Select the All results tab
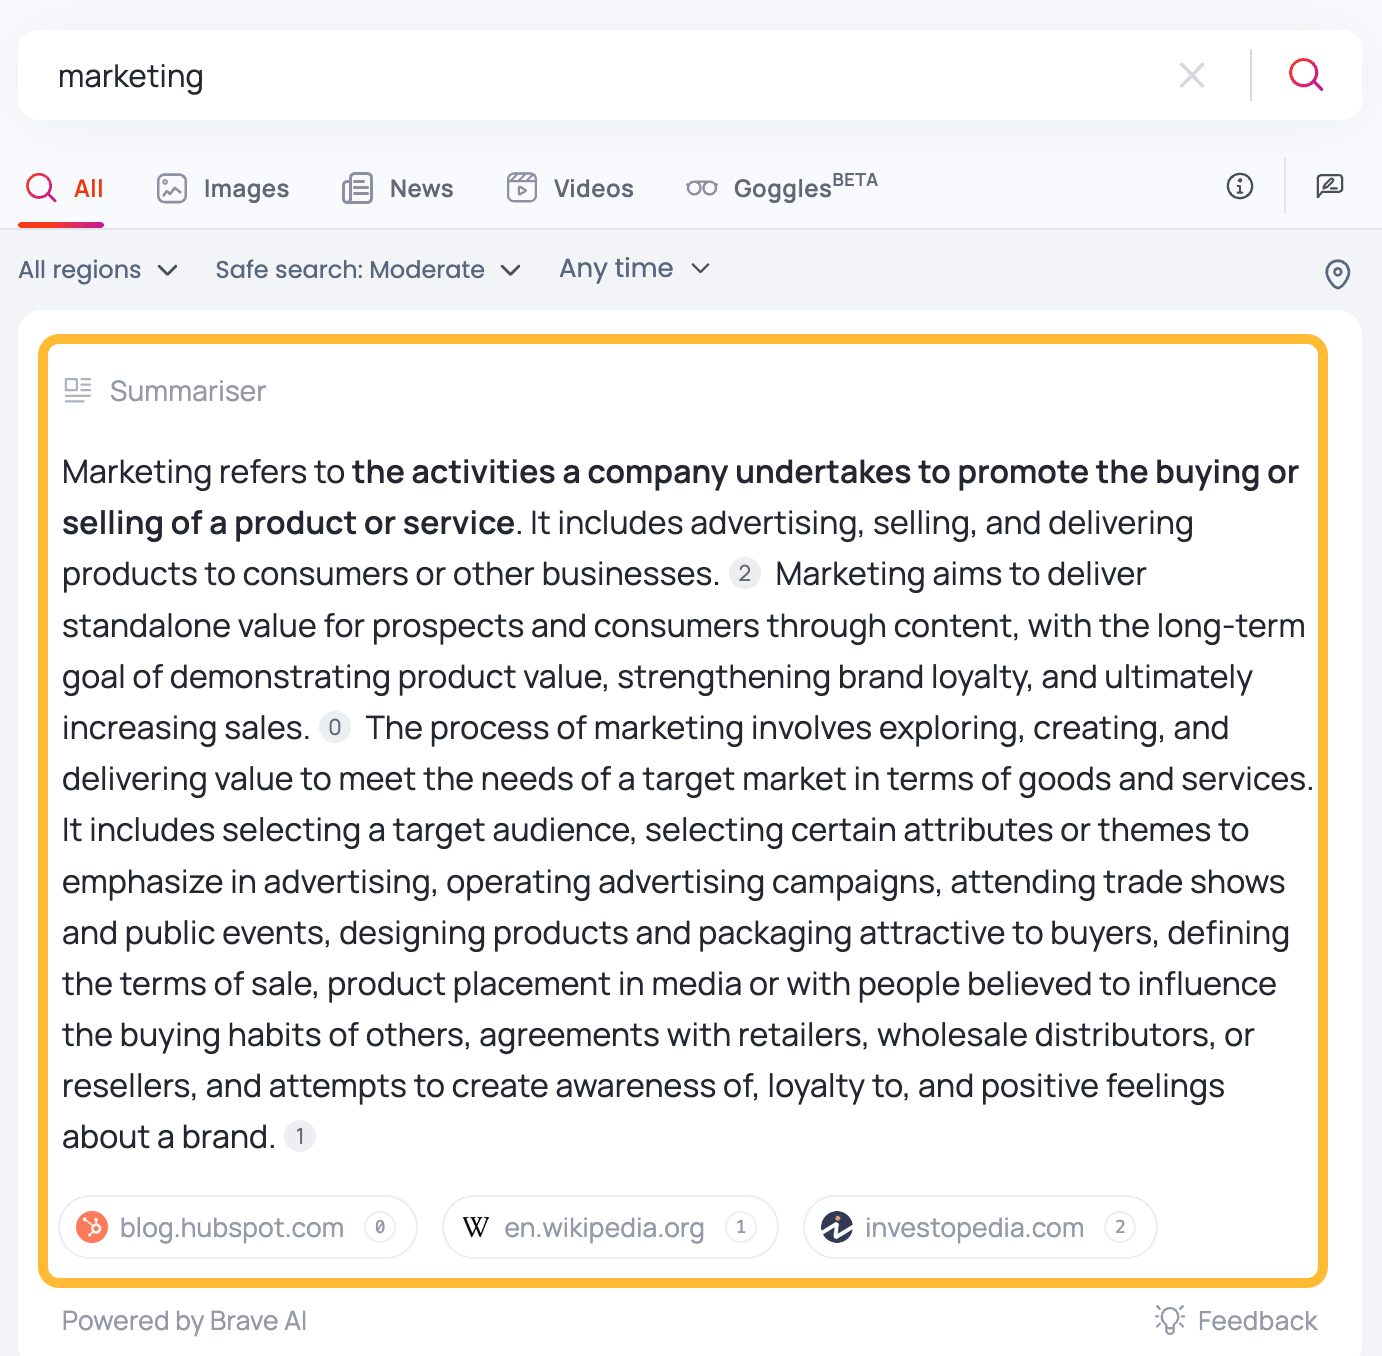Screen dimensions: 1382x1356 click(x=64, y=188)
